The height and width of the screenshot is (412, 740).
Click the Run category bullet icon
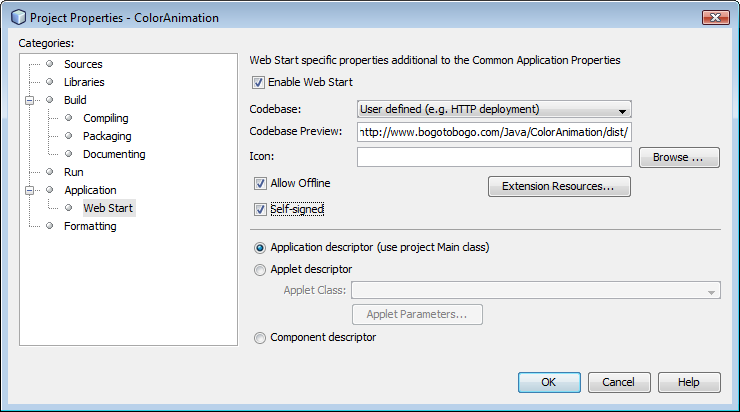point(50,172)
